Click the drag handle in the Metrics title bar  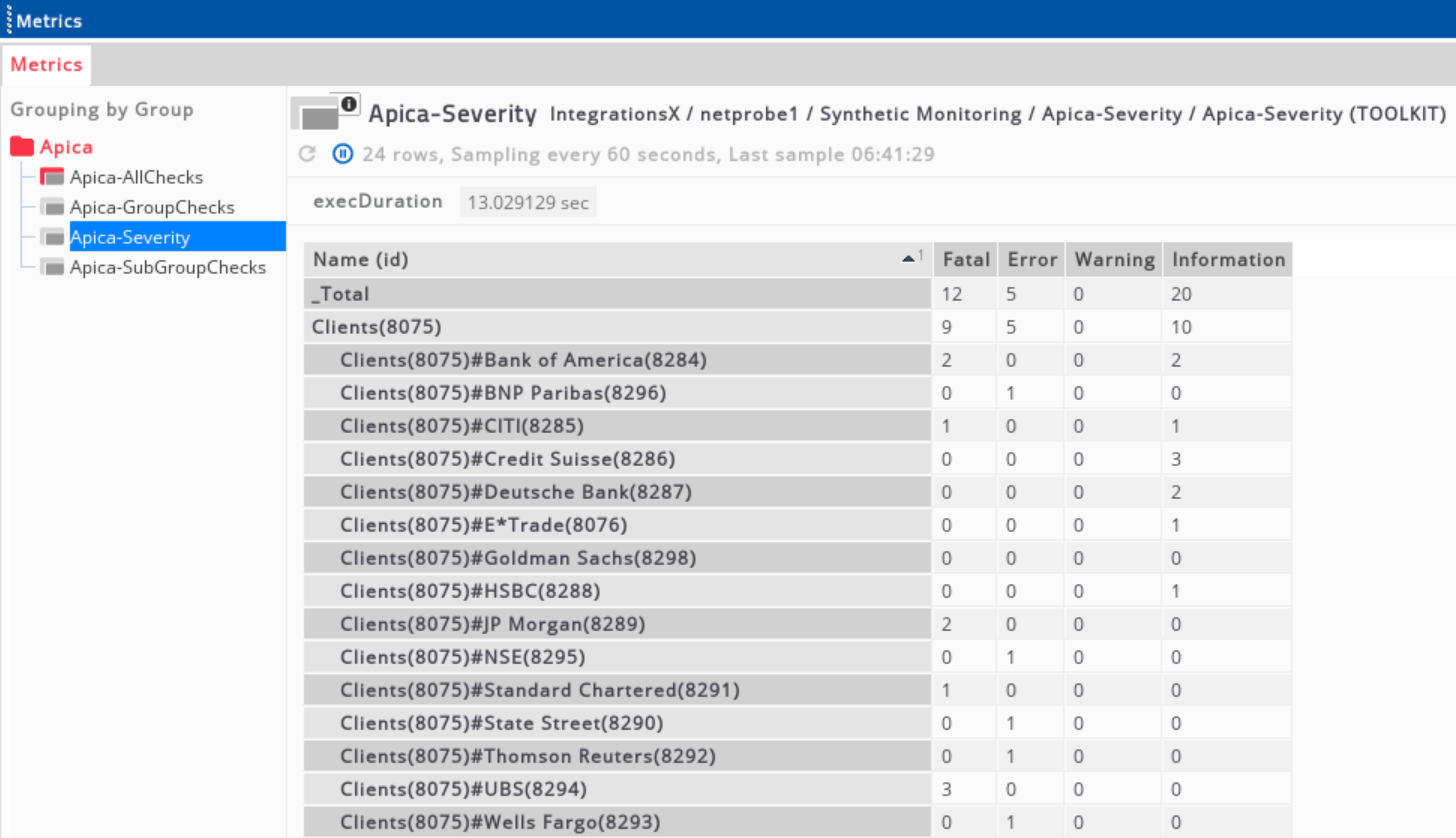pyautogui.click(x=8, y=20)
